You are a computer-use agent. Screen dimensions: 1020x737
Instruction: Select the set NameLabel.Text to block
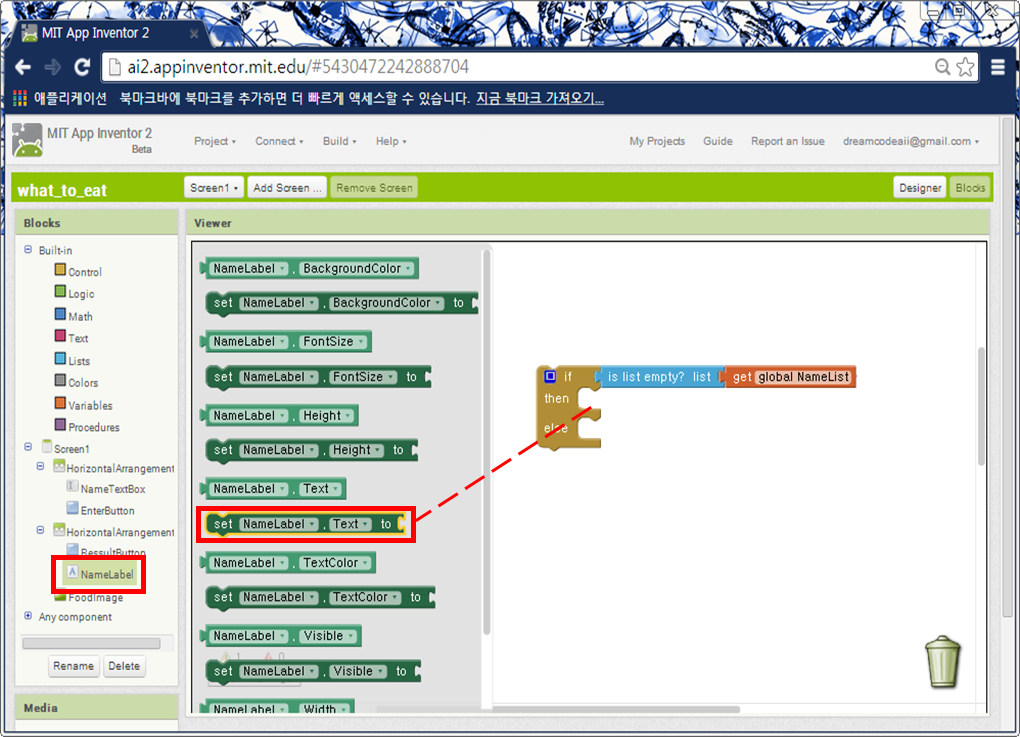click(x=305, y=524)
